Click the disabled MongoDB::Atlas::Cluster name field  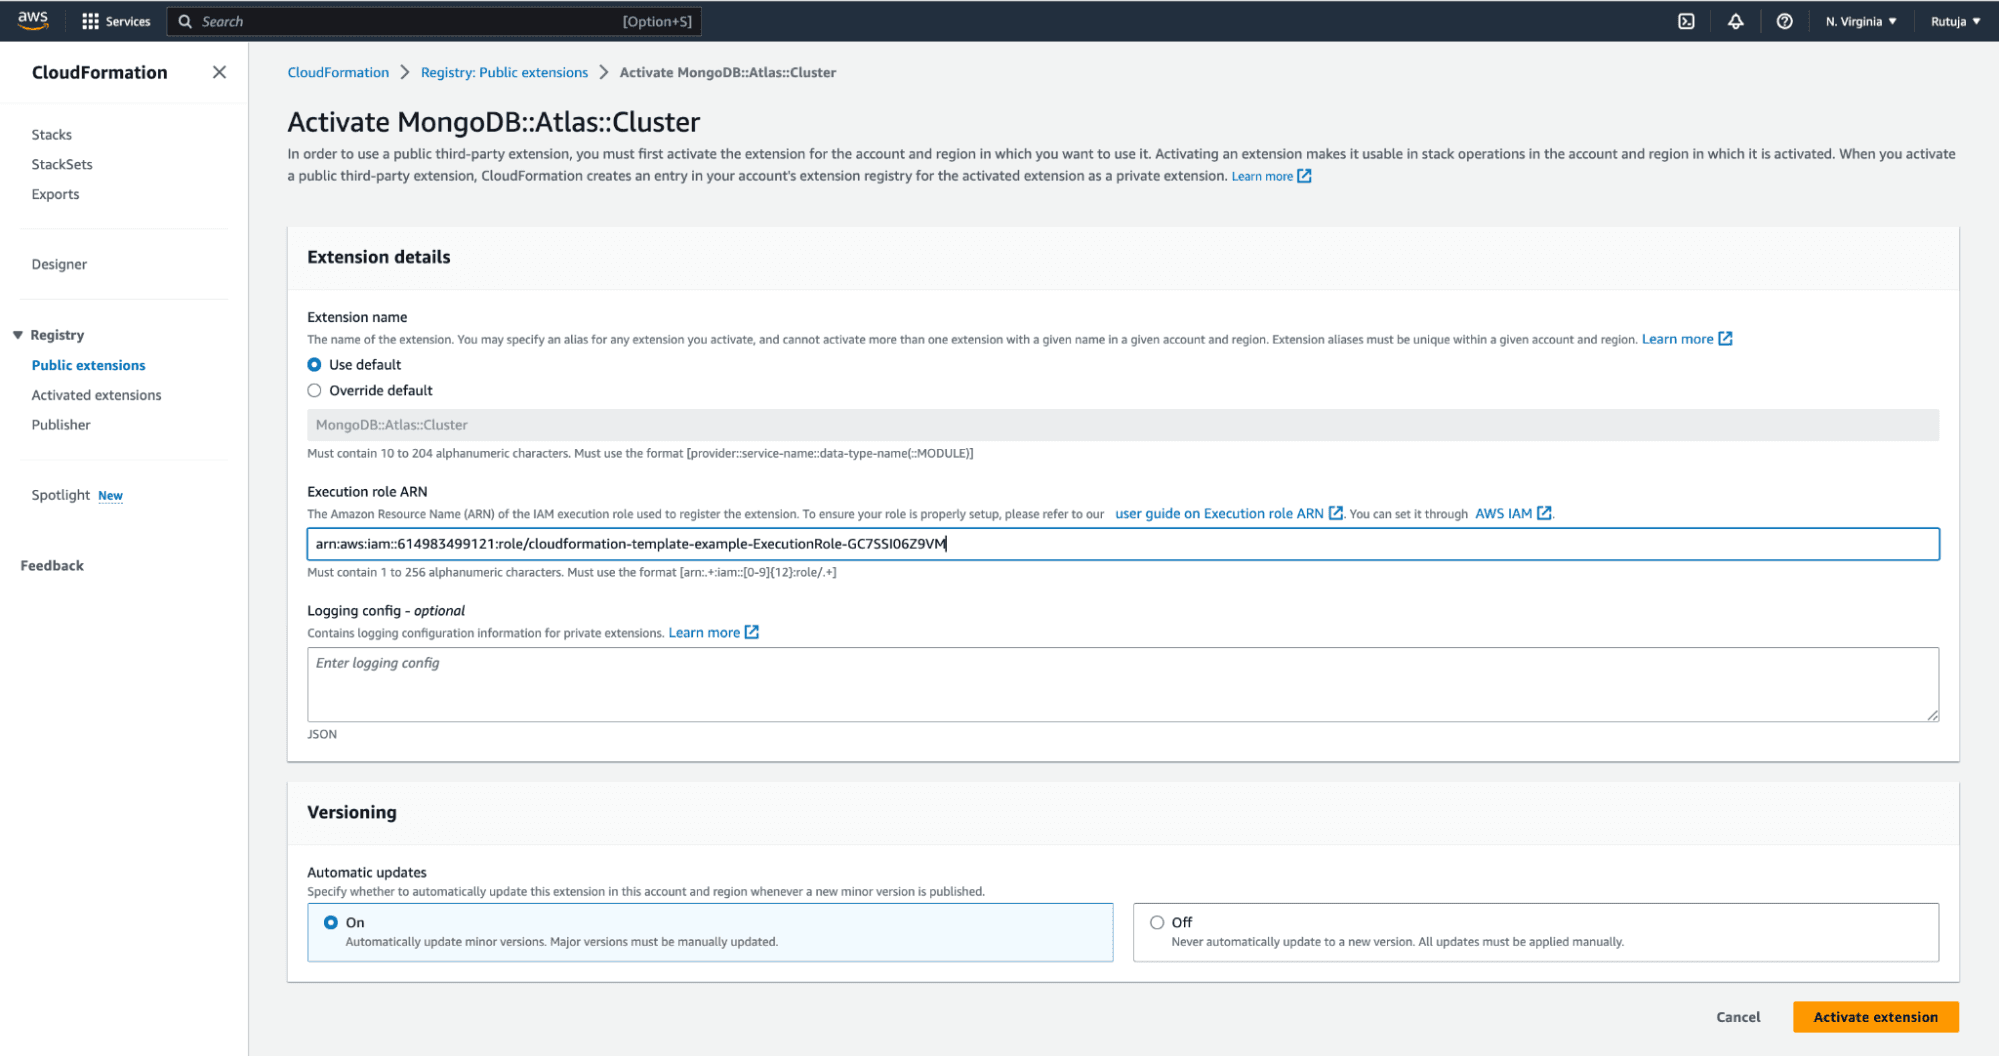pos(1122,425)
